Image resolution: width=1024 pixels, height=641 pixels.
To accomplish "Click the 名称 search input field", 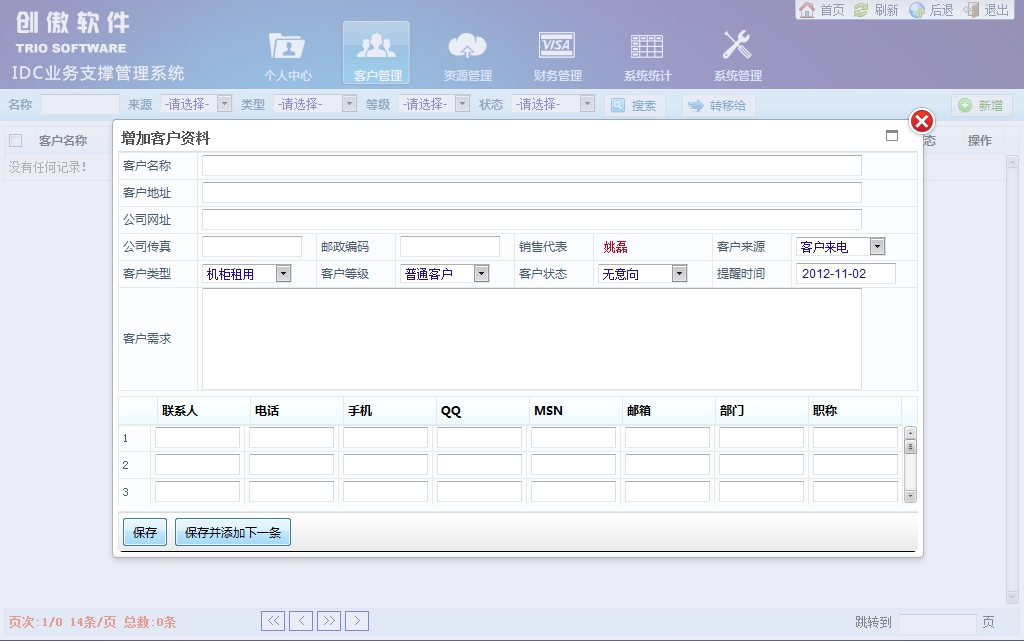I will (x=80, y=104).
